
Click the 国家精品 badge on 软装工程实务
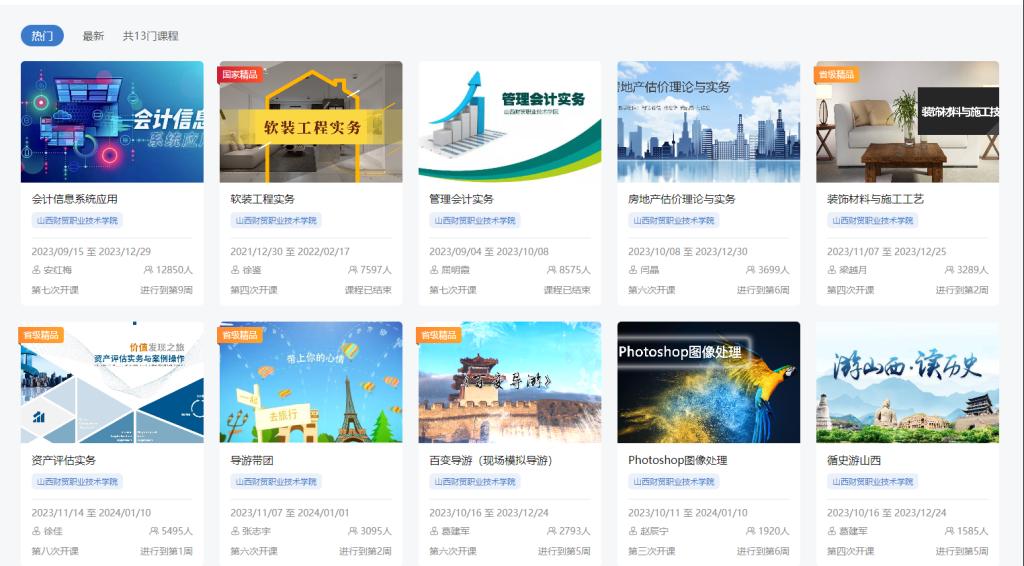(x=240, y=74)
